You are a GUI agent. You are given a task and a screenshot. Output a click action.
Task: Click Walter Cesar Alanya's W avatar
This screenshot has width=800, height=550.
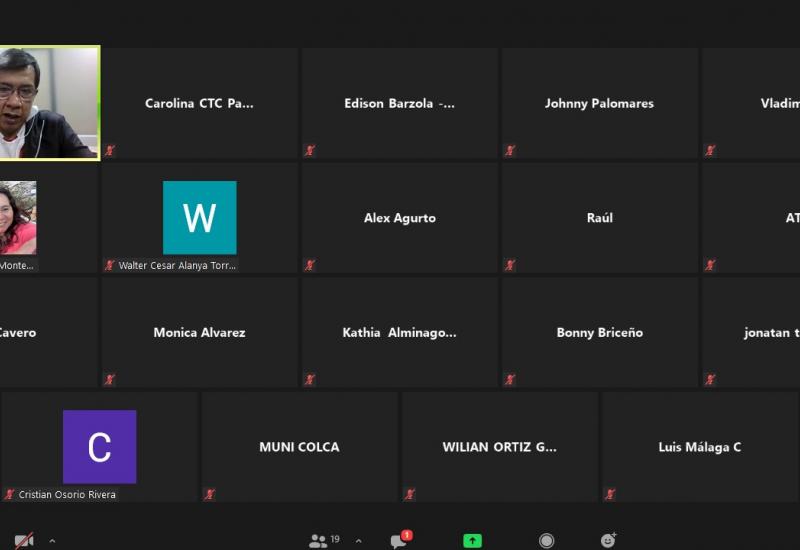click(x=200, y=218)
